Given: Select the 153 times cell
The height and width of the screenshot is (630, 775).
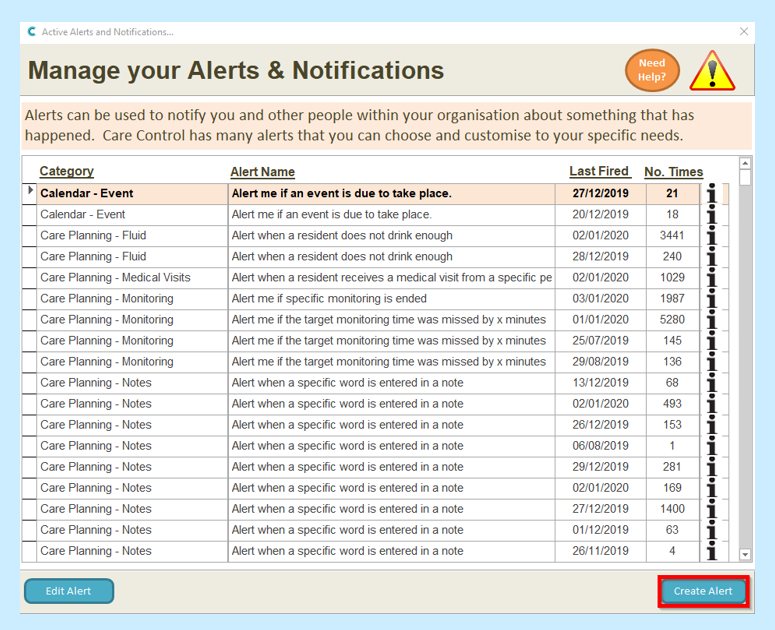Looking at the screenshot, I should point(673,425).
